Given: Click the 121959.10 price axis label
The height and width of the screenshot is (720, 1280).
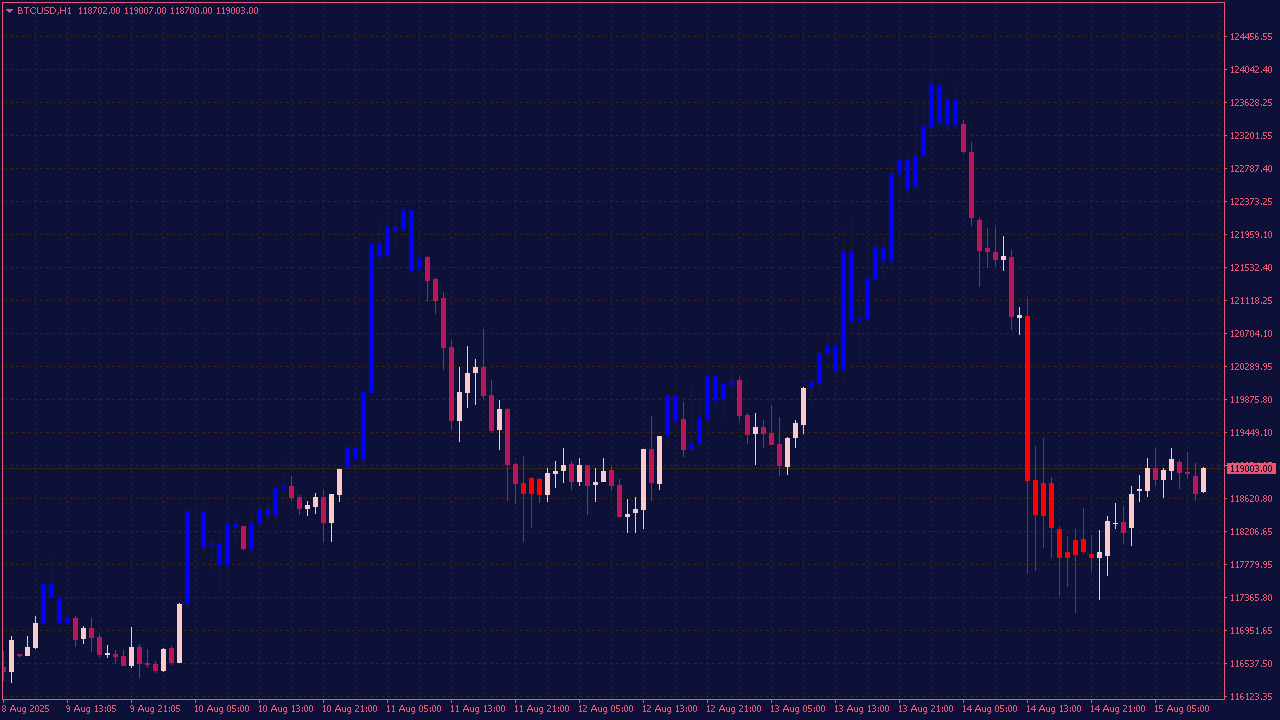Looking at the screenshot, I should [x=1251, y=235].
